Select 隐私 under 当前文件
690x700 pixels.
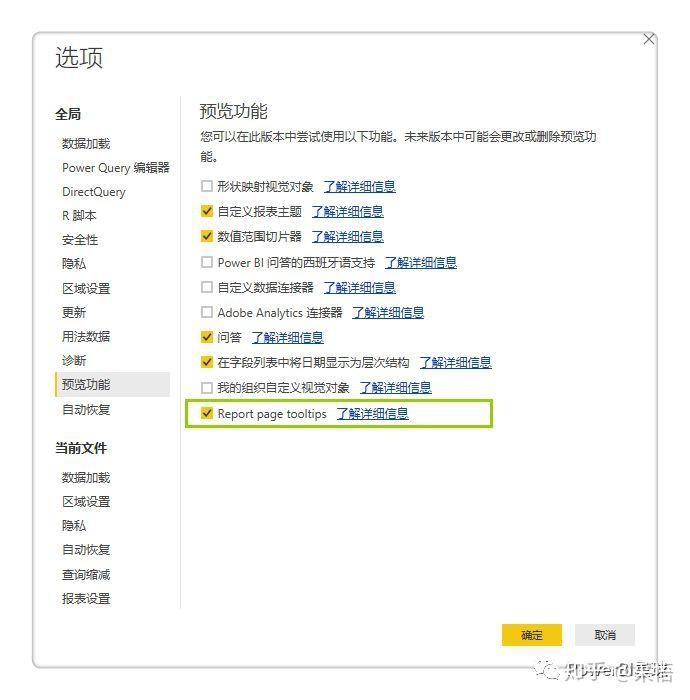[x=74, y=525]
